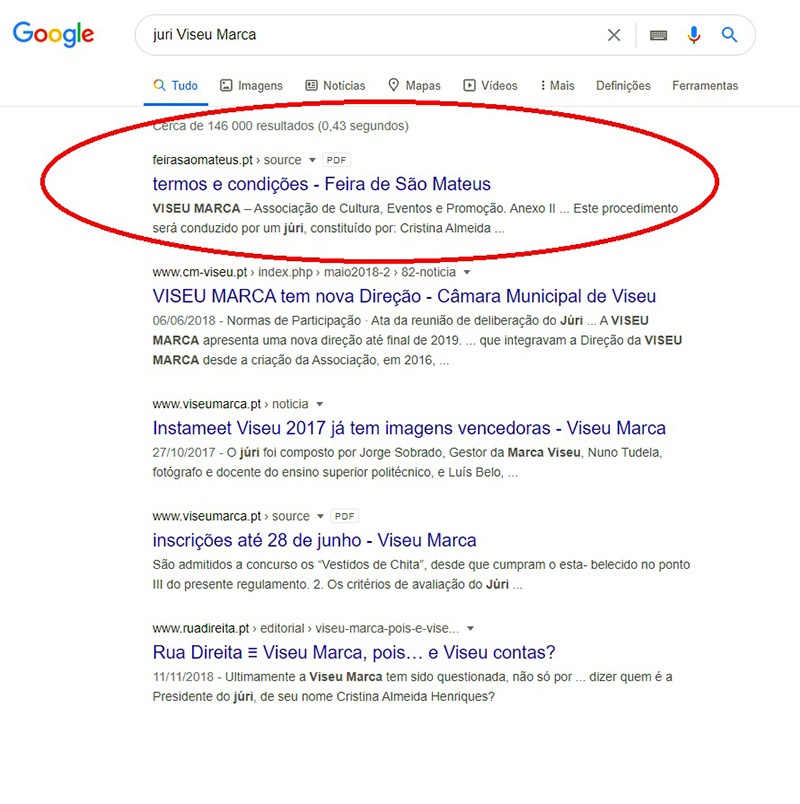Image resolution: width=800 pixels, height=804 pixels.
Task: Click the www.ruadireita.pt breadcrumb URL
Action: click(306, 629)
